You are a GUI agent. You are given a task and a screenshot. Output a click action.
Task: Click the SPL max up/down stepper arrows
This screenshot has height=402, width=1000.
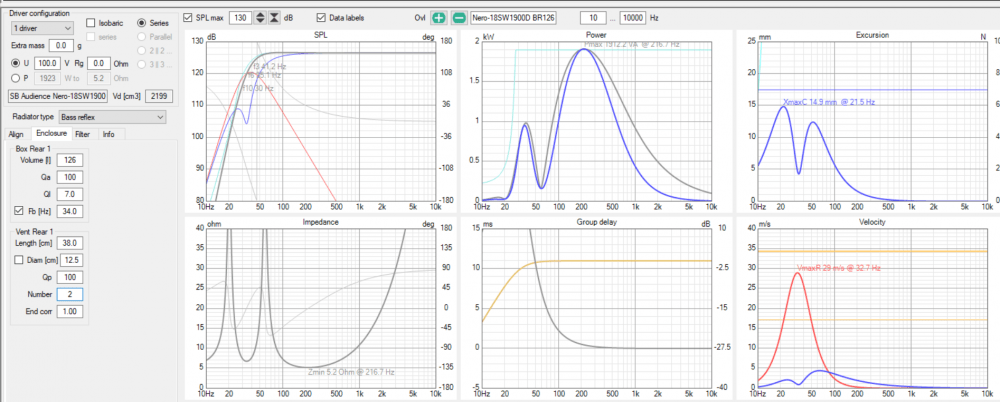(x=260, y=18)
